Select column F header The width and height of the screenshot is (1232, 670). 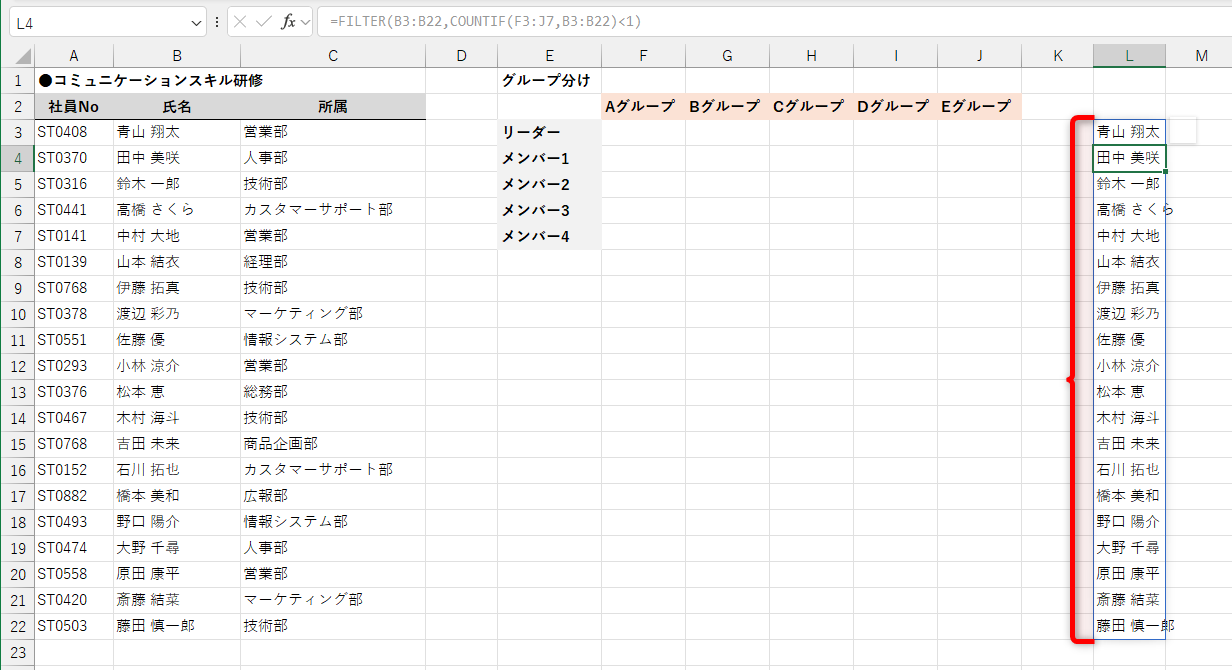[643, 55]
